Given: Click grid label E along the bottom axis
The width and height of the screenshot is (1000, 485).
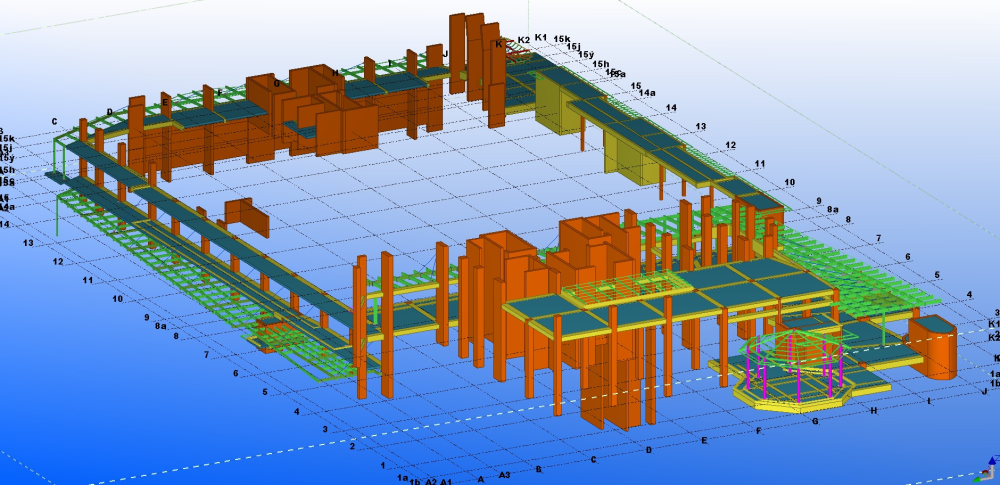Looking at the screenshot, I should click(x=704, y=440).
